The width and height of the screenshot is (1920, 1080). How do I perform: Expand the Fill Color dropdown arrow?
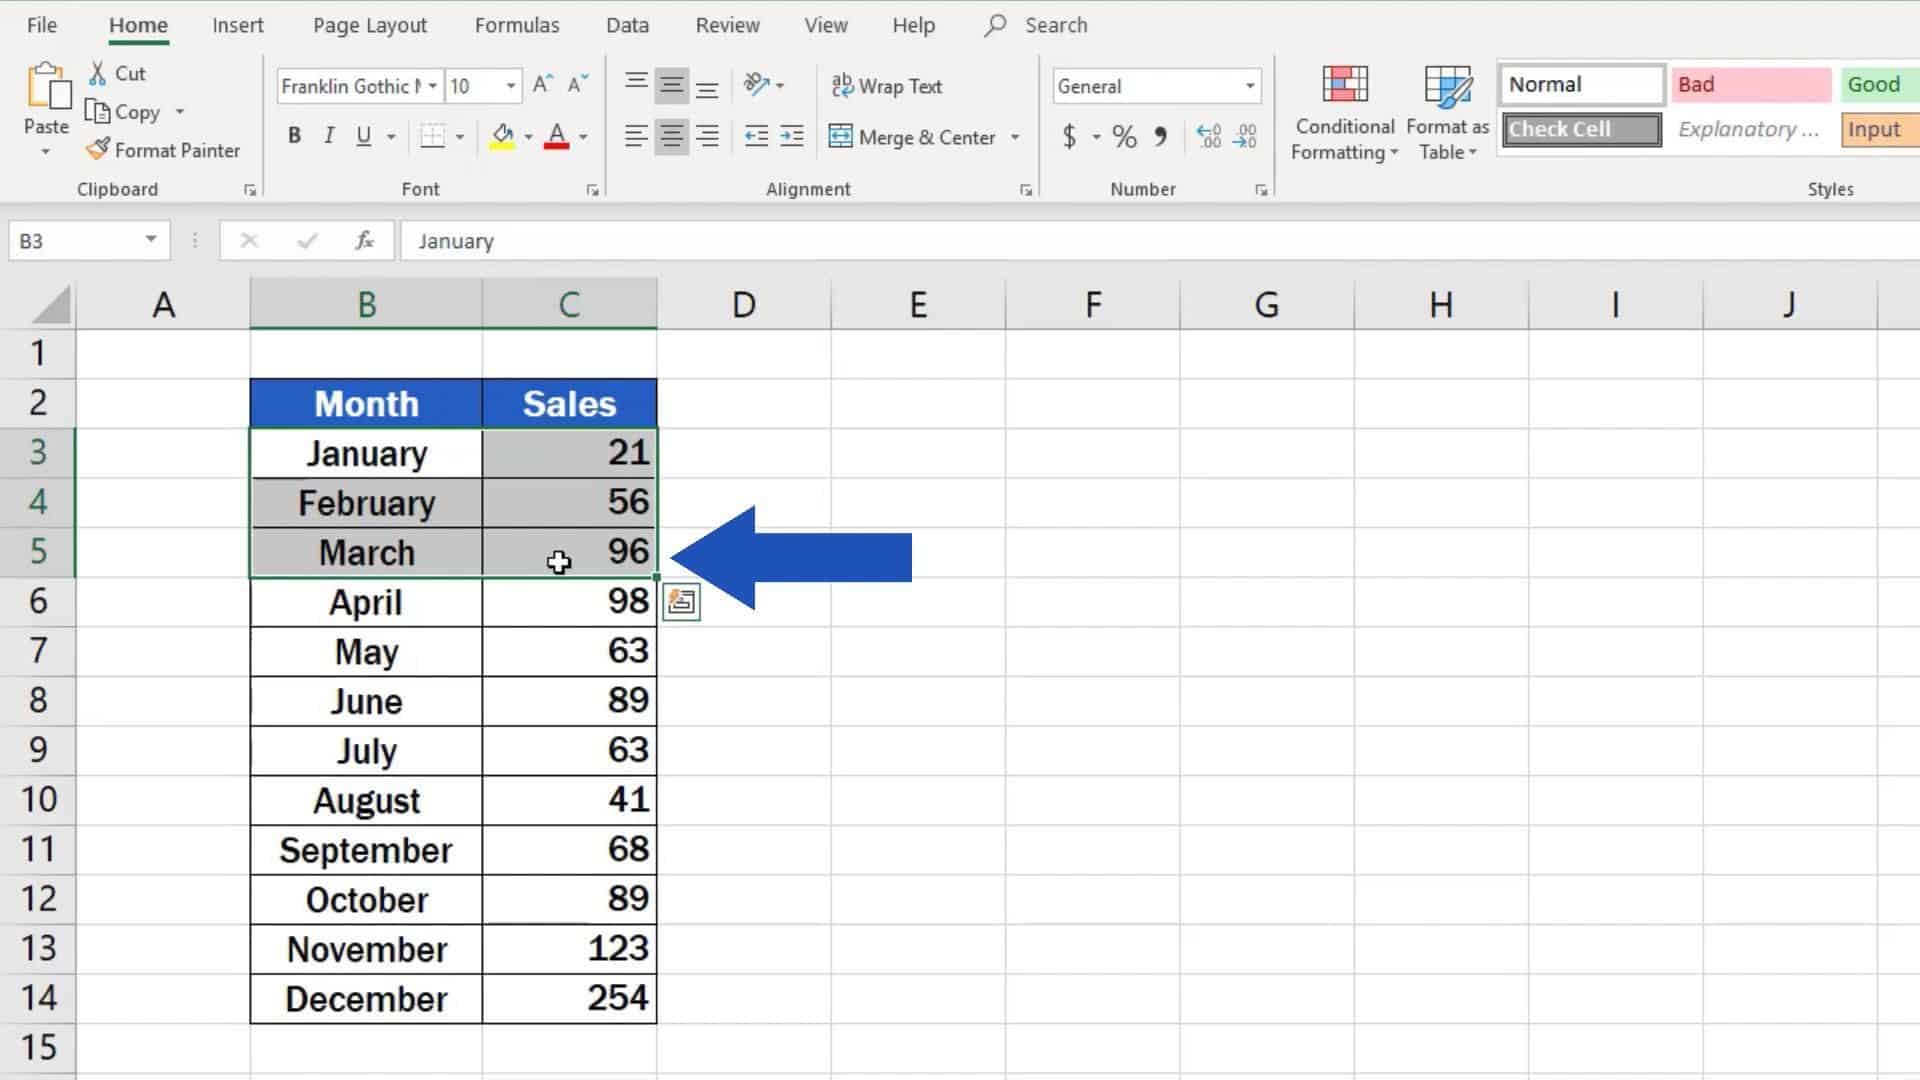(528, 136)
